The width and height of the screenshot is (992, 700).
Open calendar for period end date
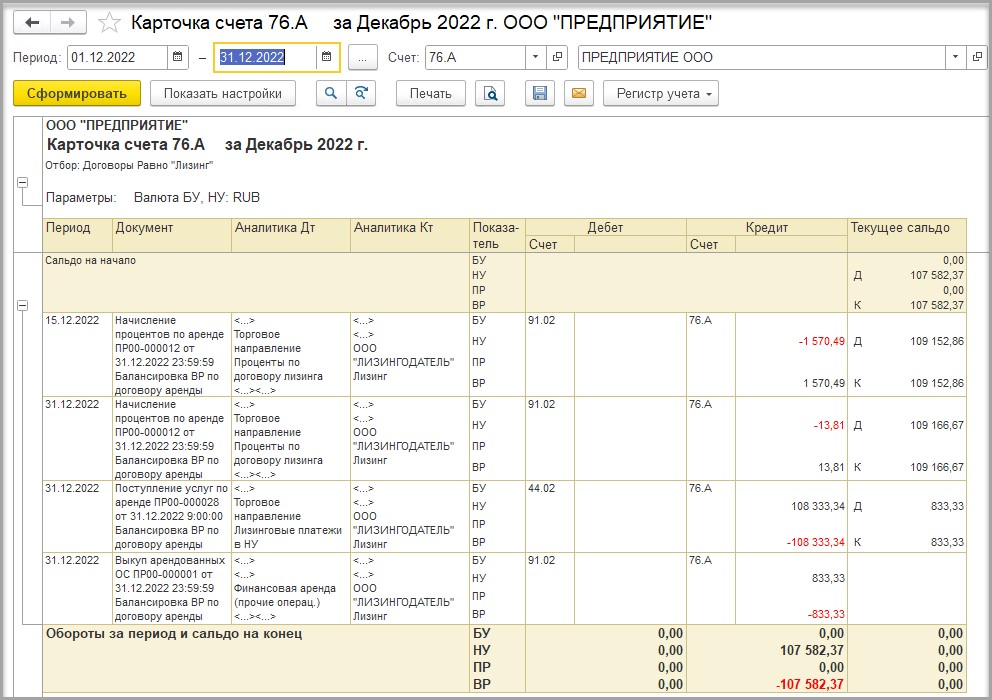[326, 57]
